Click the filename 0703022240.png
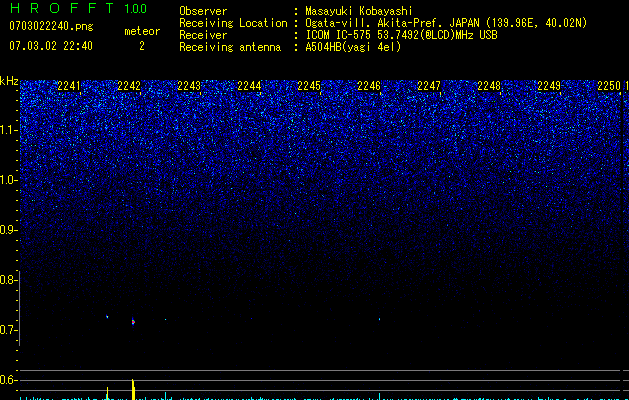Image resolution: width=629 pixels, height=400 pixels. (x=51, y=26)
